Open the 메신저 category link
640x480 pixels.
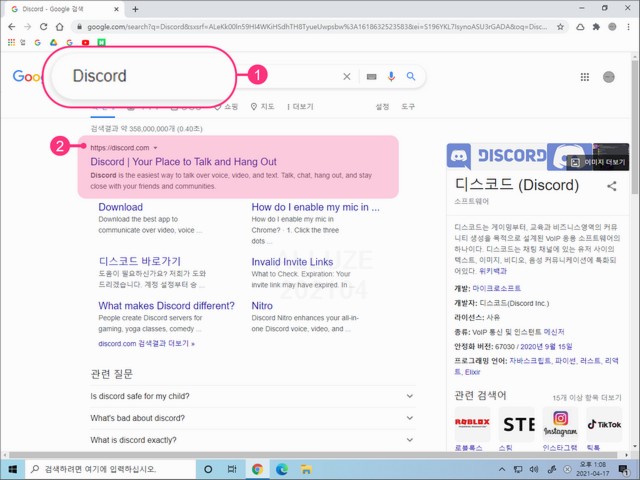554,332
